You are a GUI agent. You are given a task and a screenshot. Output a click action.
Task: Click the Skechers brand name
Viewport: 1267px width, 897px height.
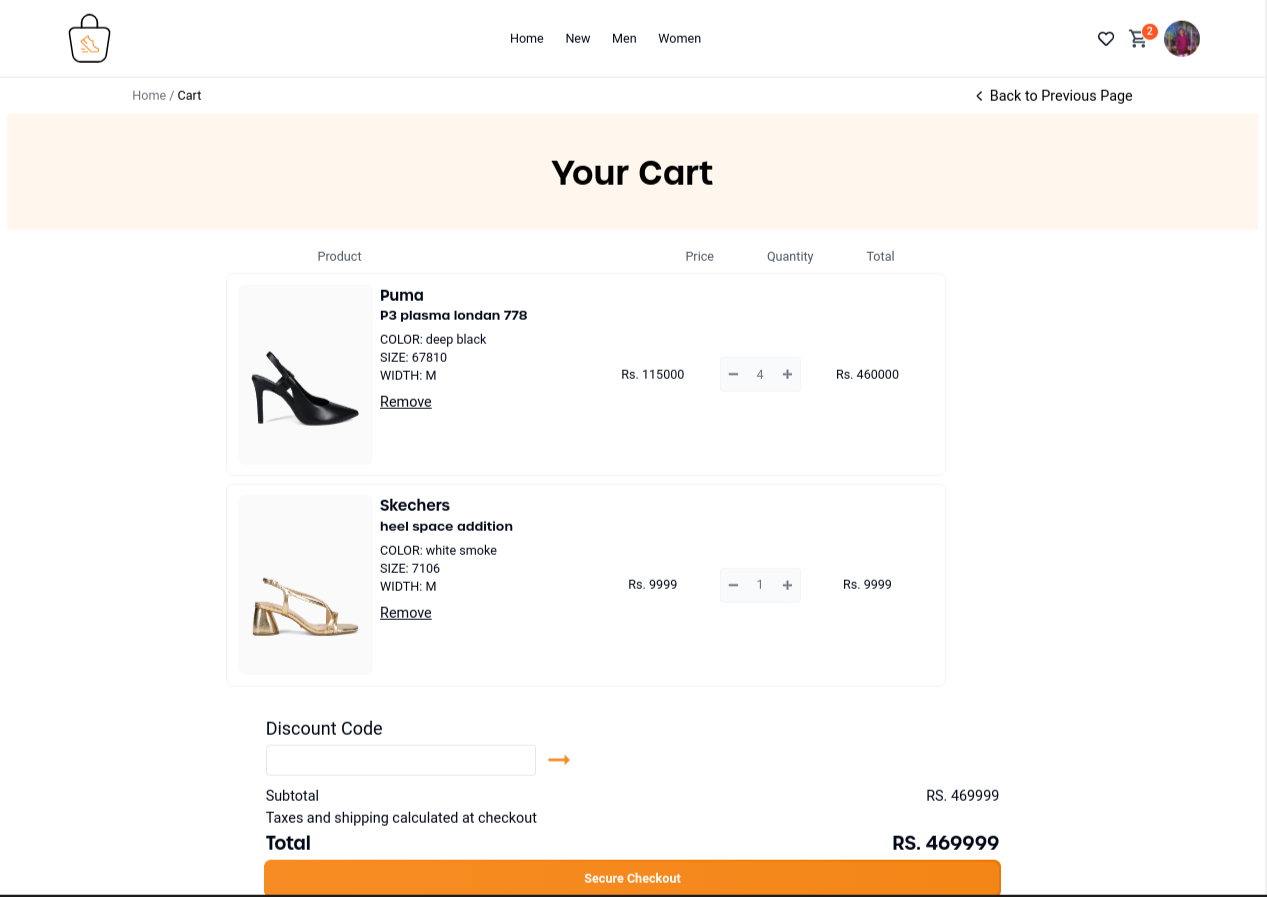(415, 505)
